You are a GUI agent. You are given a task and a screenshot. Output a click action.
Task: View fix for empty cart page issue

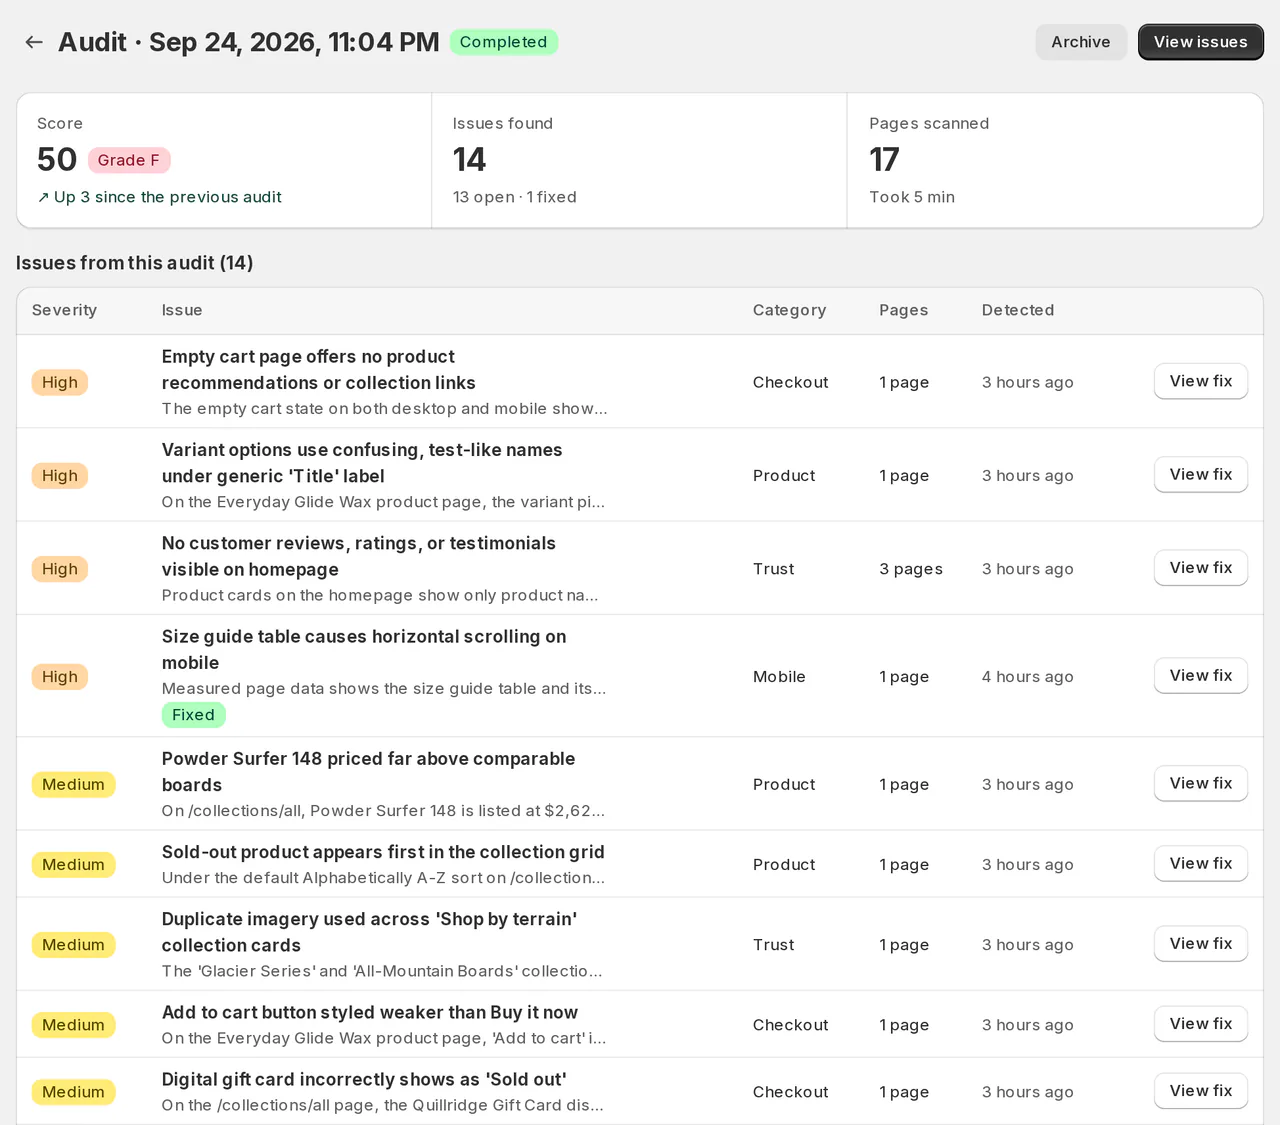[1201, 381]
